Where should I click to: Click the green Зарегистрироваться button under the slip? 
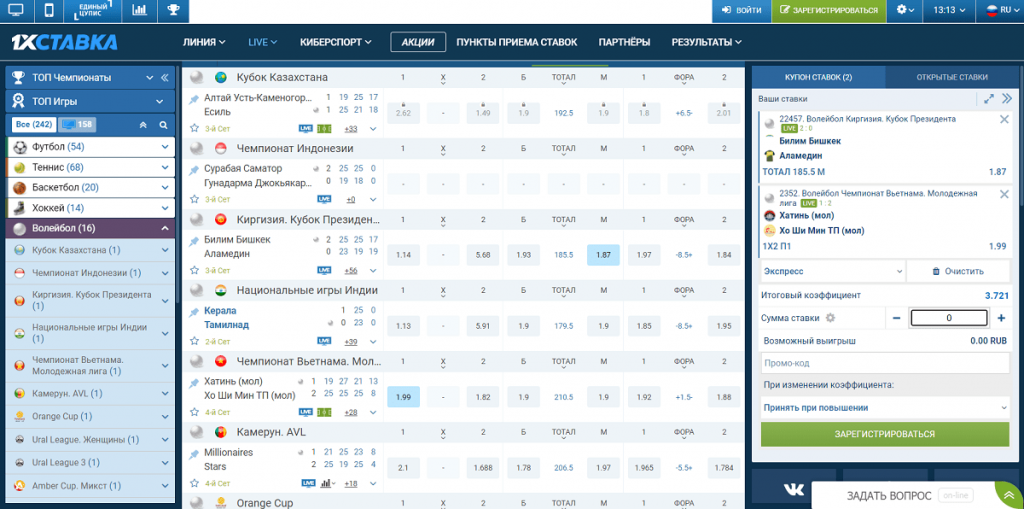point(884,434)
